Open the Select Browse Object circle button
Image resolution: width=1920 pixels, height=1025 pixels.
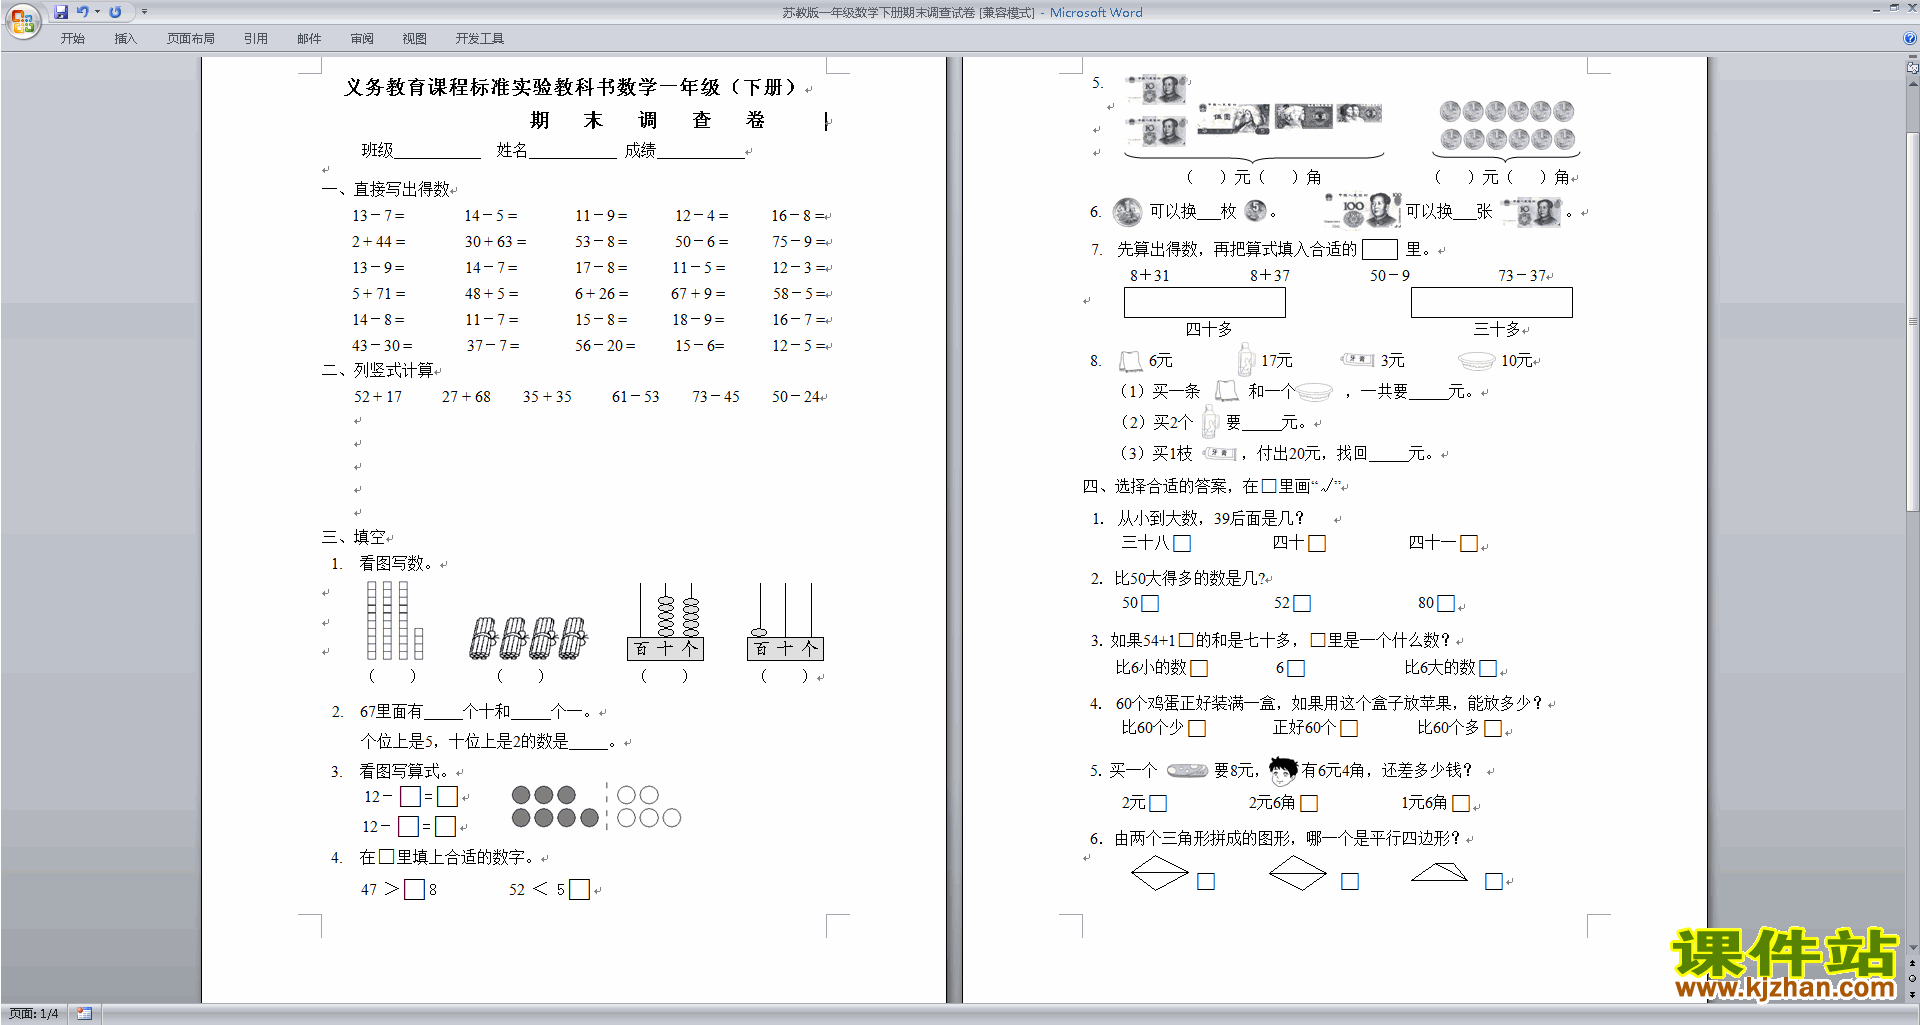click(1913, 978)
